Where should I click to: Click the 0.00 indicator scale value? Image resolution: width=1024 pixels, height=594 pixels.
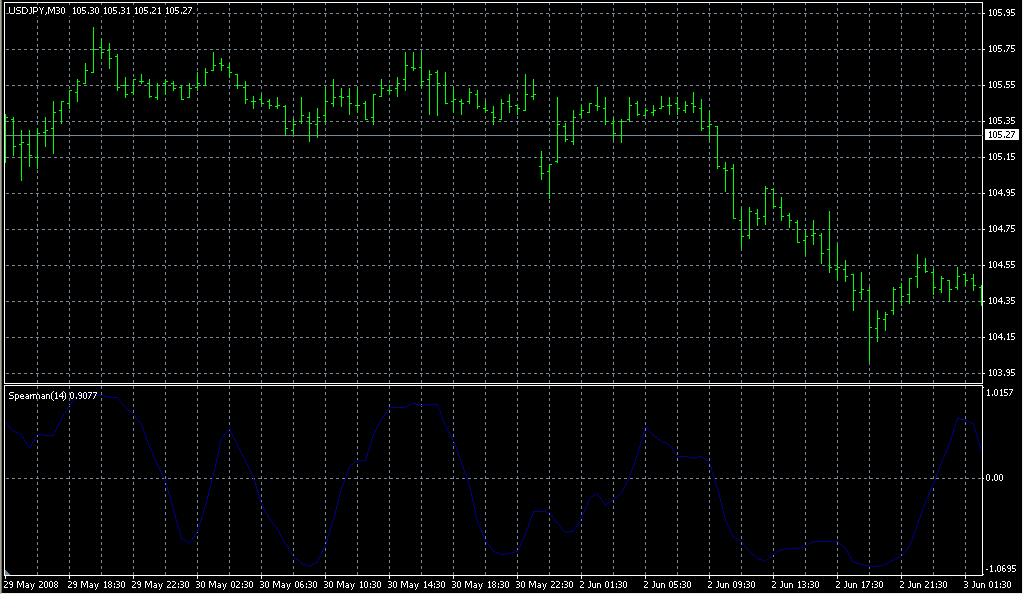(x=997, y=478)
